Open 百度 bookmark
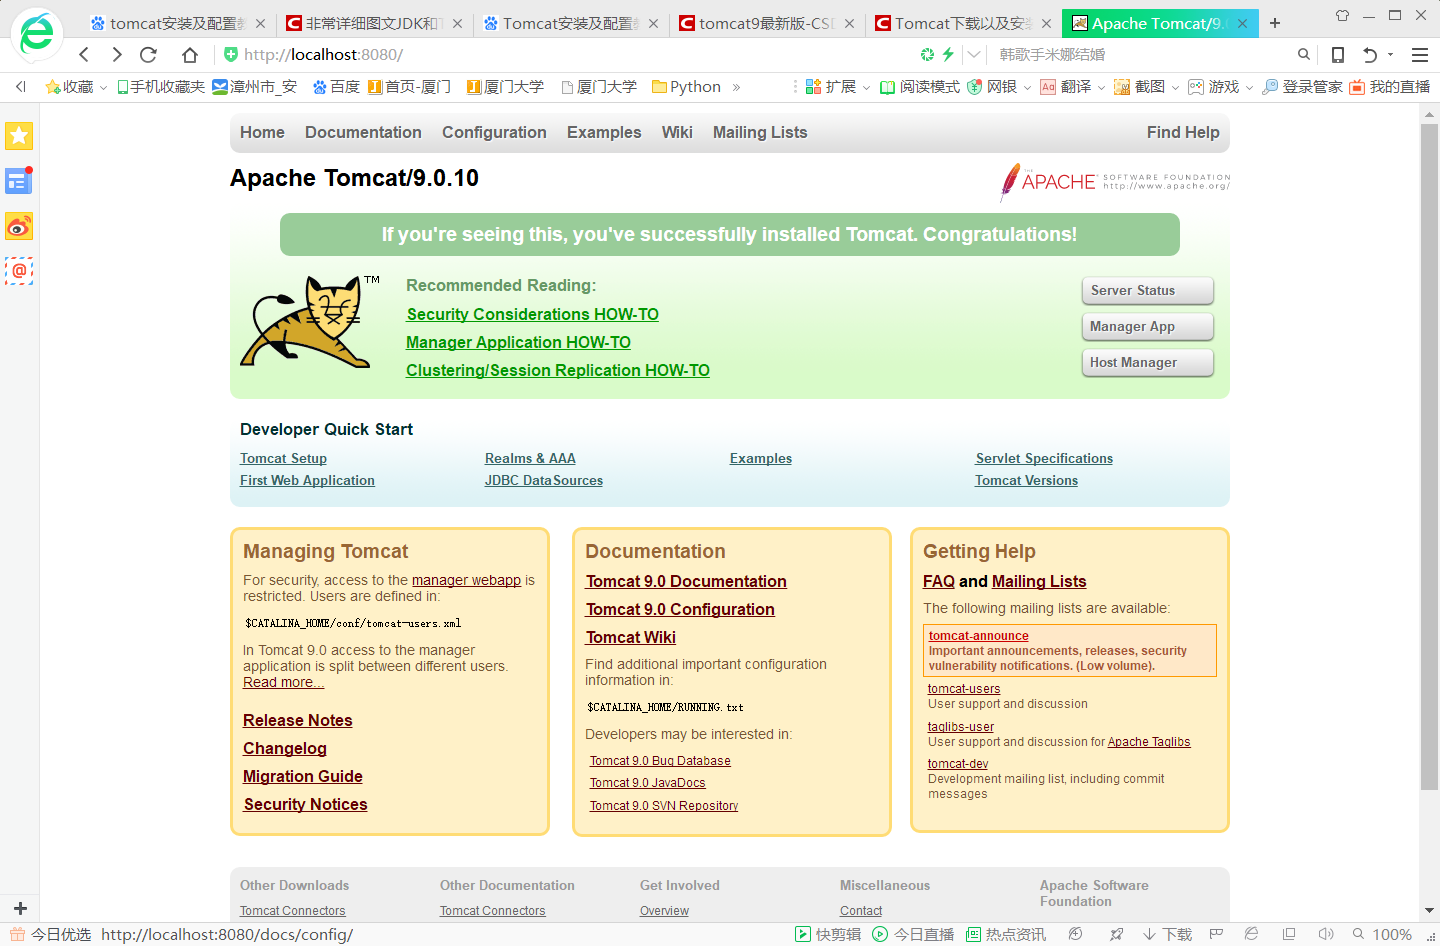Screen dimensions: 1440x946 tap(336, 87)
